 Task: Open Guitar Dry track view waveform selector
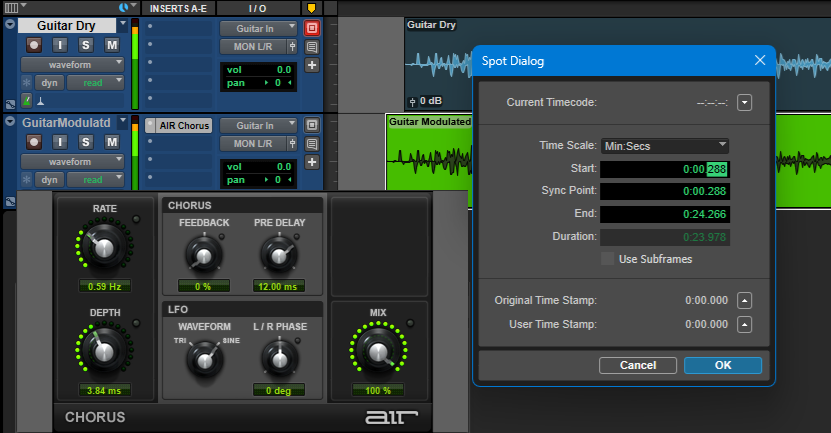click(72, 65)
